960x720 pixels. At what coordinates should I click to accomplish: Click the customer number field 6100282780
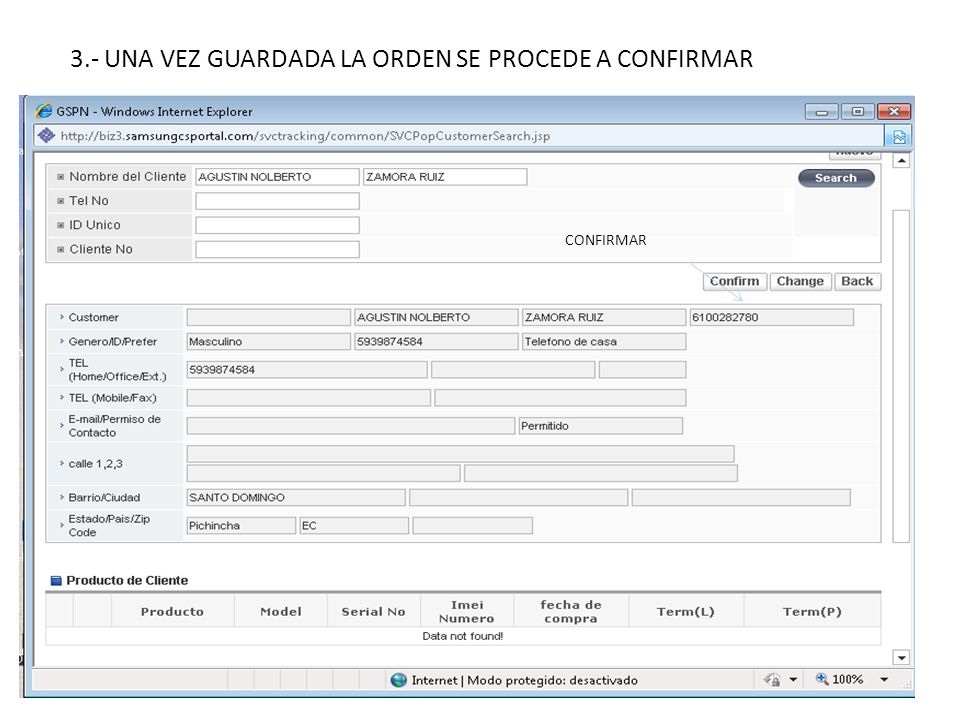[771, 317]
